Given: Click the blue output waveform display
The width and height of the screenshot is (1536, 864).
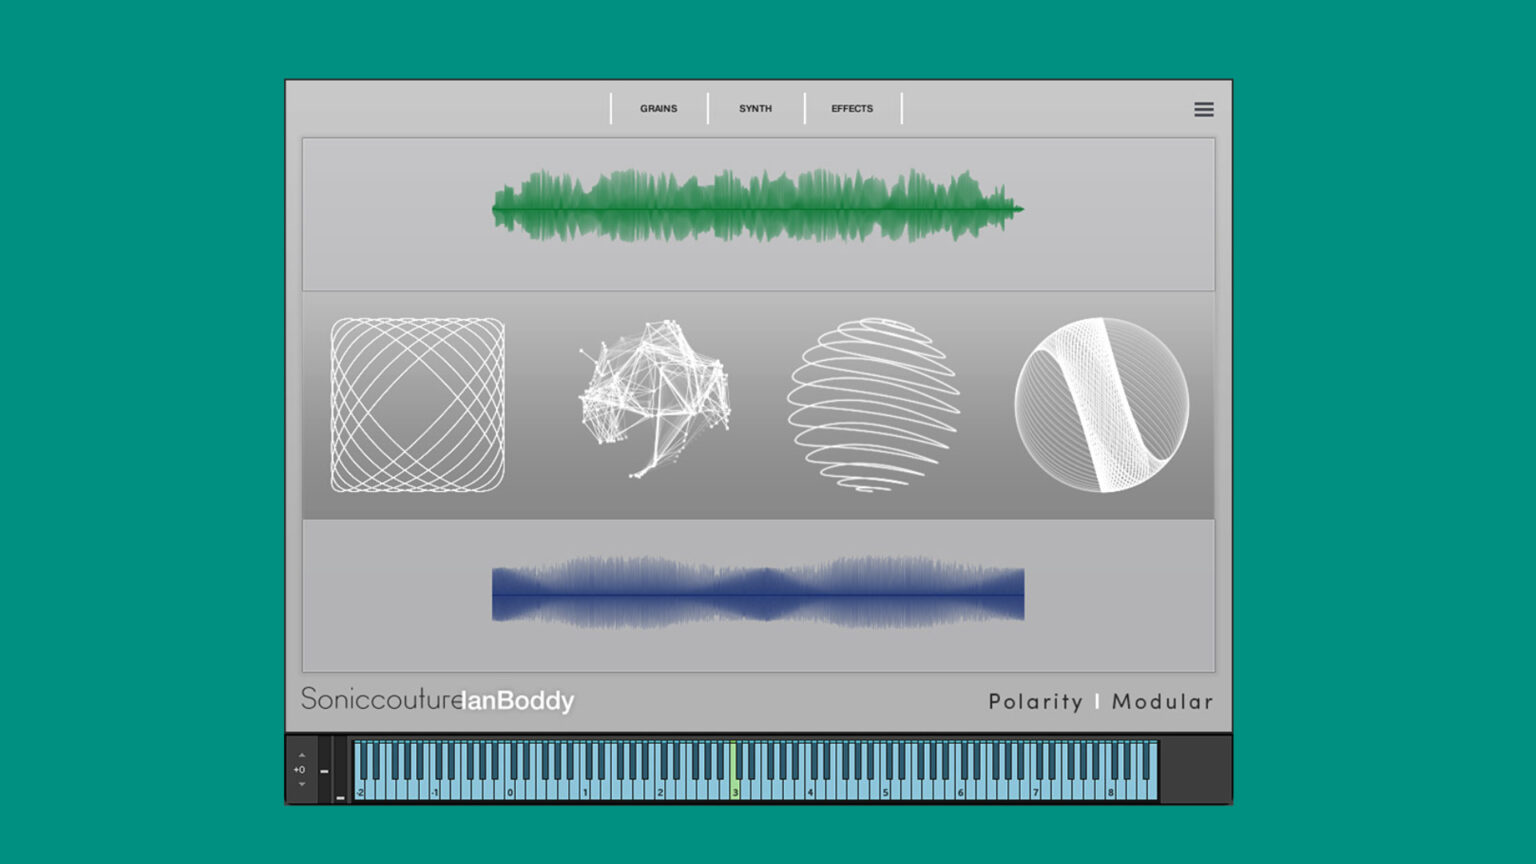Looking at the screenshot, I should (757, 592).
